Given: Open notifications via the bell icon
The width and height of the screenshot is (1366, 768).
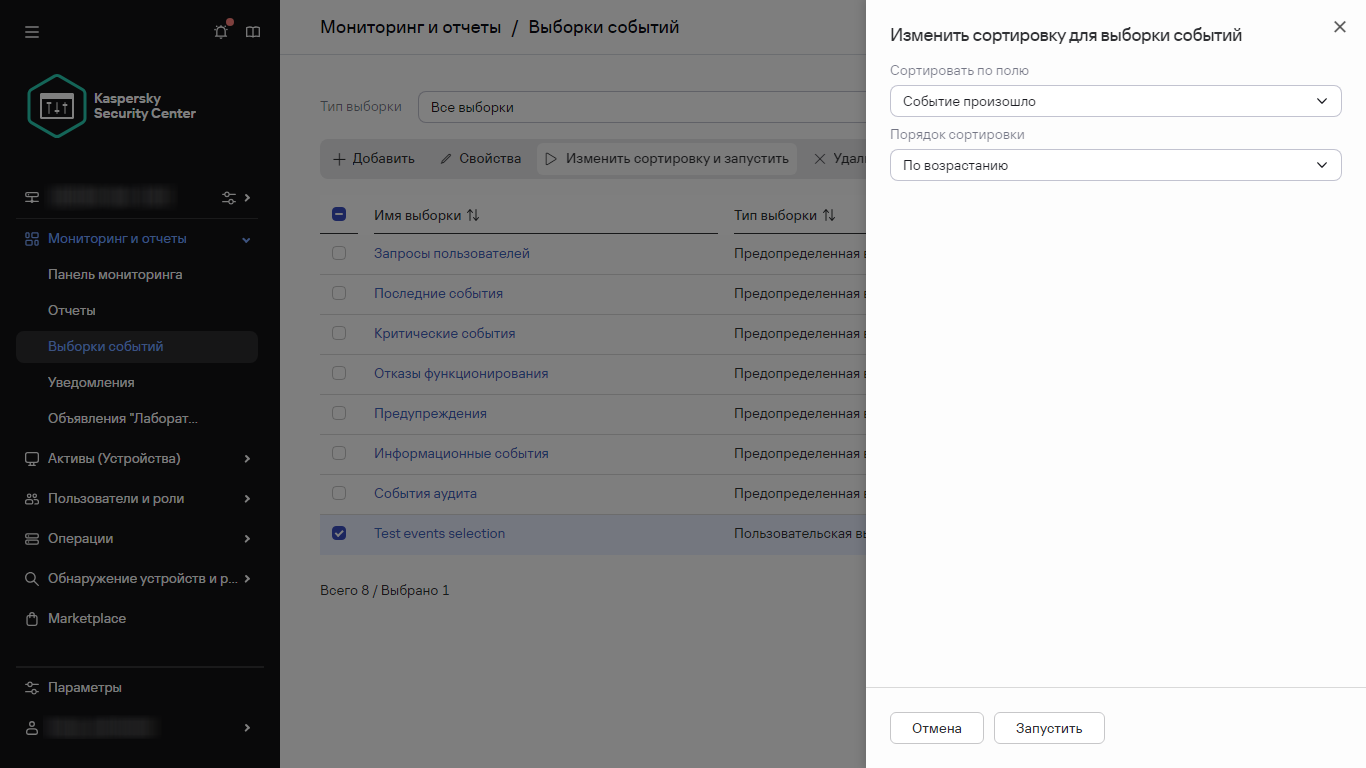Looking at the screenshot, I should (x=220, y=31).
